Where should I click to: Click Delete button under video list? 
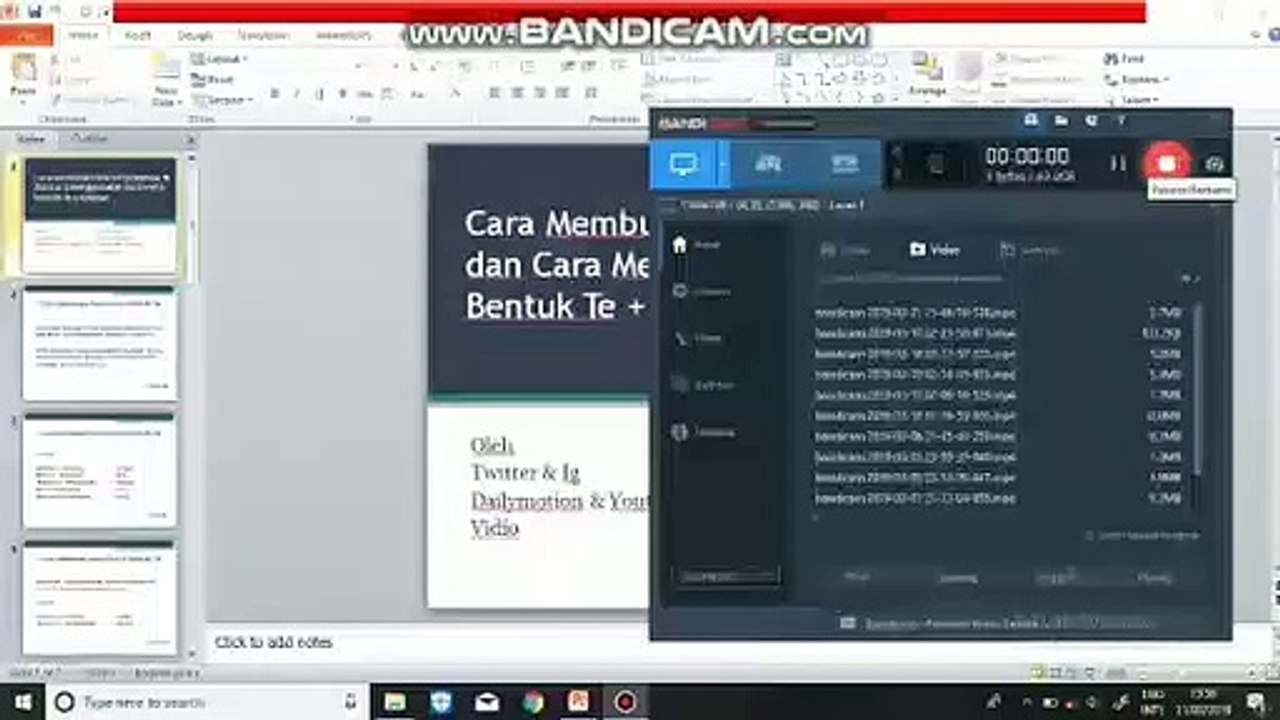[x=1153, y=577]
